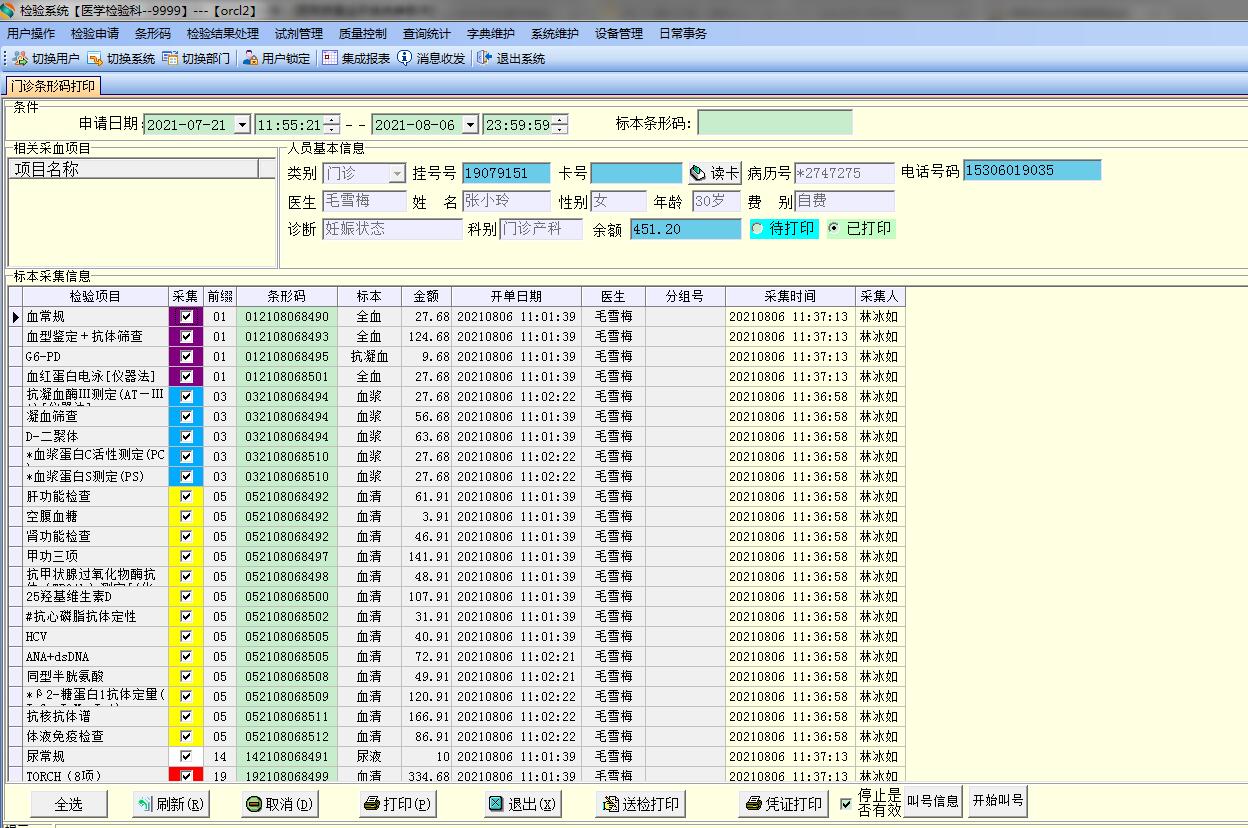
Task: Open the 检验结果处理 menu
Action: [222, 33]
